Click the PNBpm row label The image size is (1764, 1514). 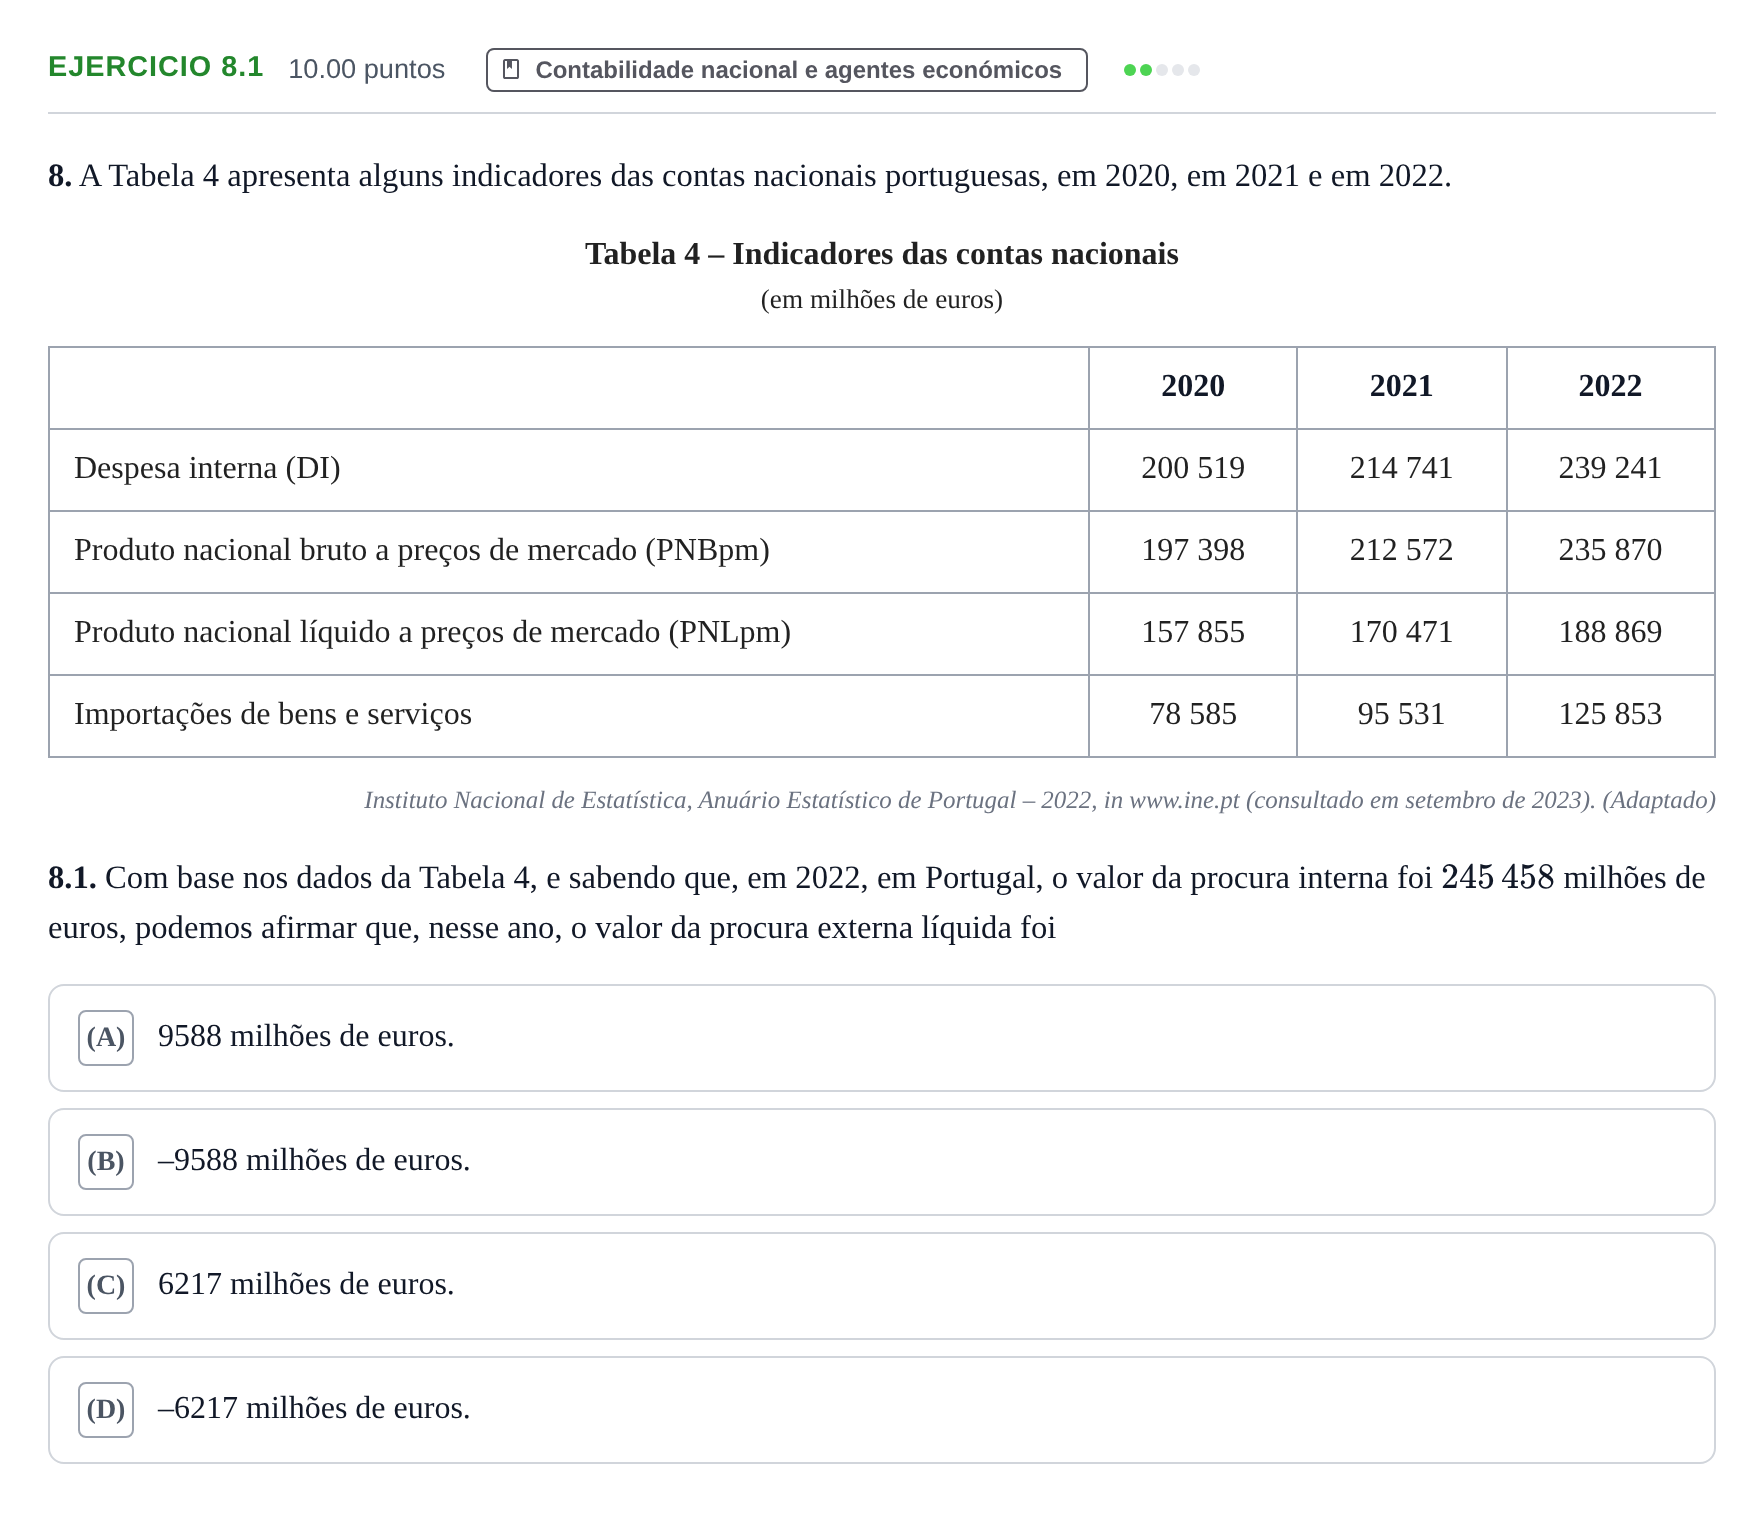point(421,550)
